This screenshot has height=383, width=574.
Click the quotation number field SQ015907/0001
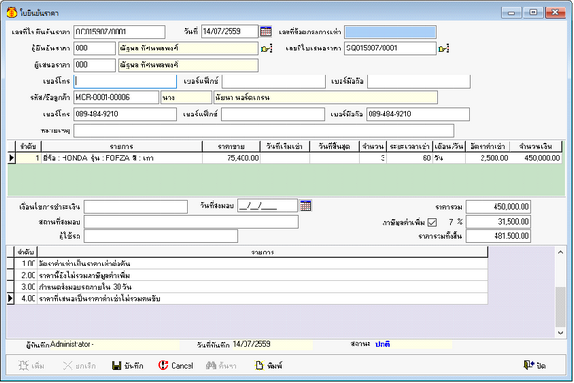point(390,48)
